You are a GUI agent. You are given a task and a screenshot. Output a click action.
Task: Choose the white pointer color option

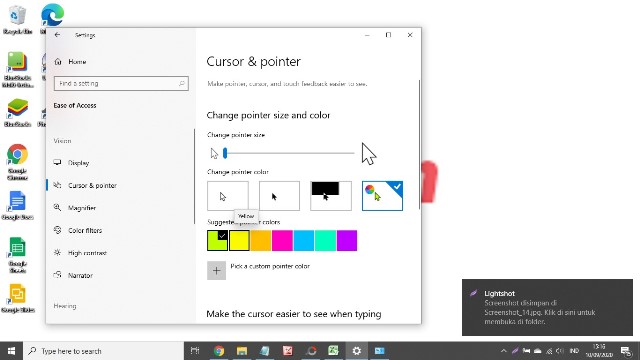(228, 196)
